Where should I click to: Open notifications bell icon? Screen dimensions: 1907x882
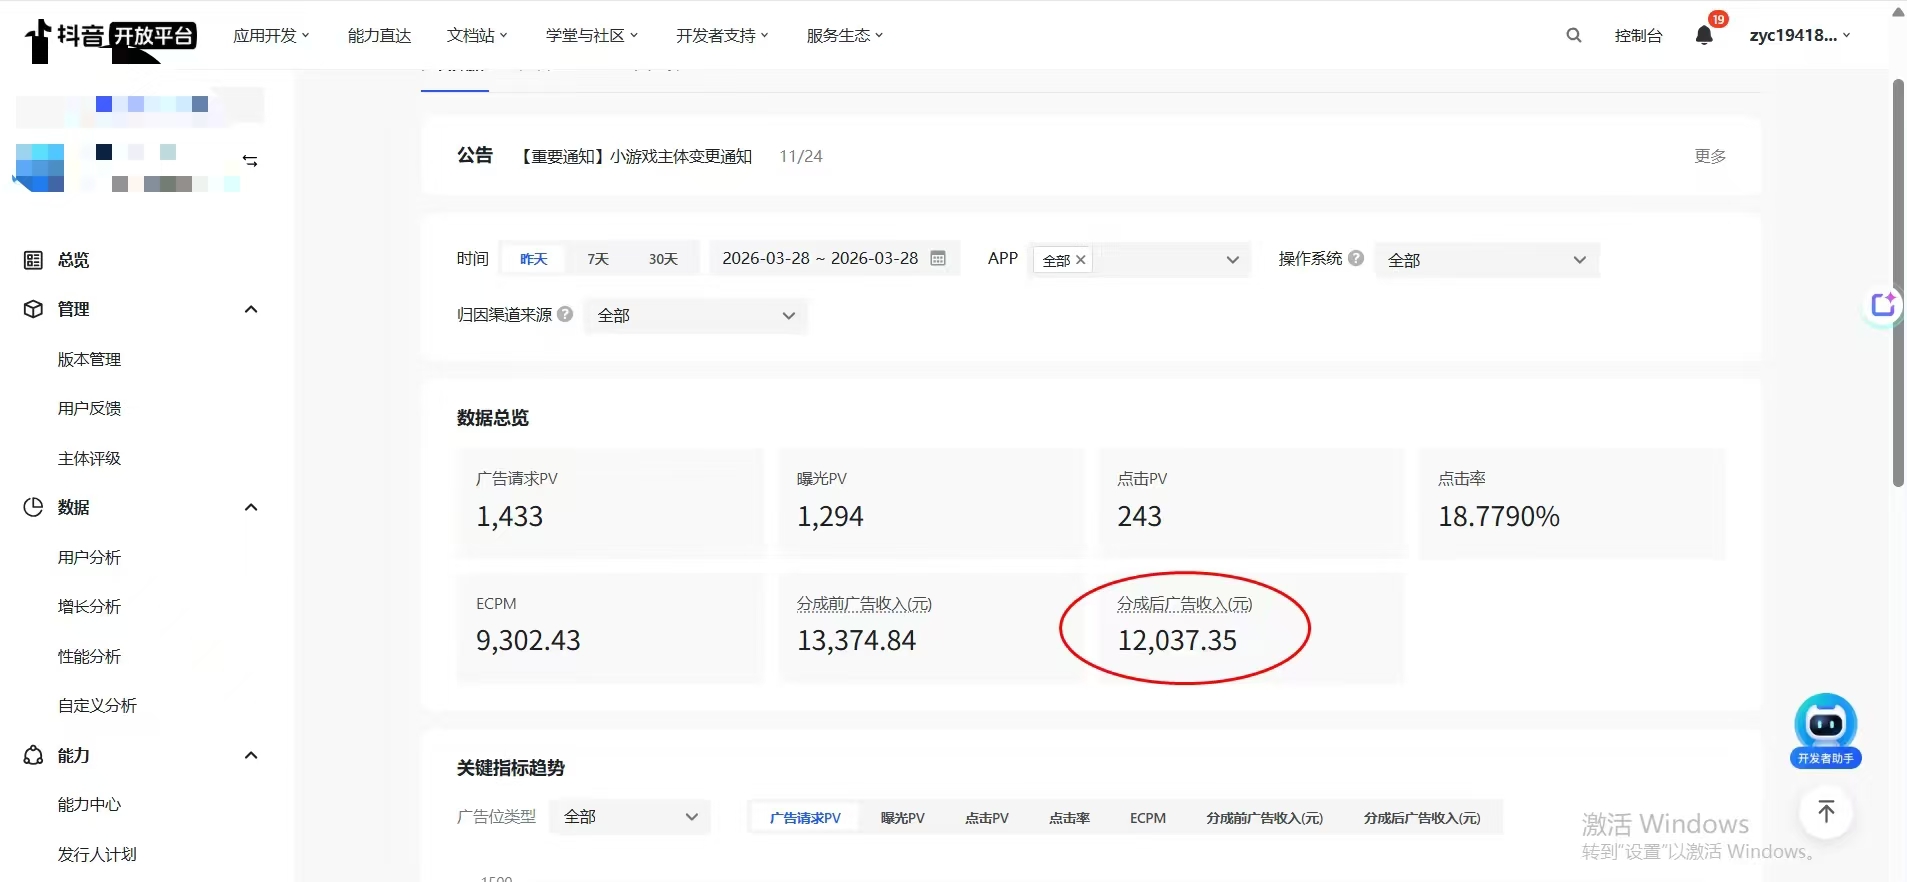(x=1704, y=35)
